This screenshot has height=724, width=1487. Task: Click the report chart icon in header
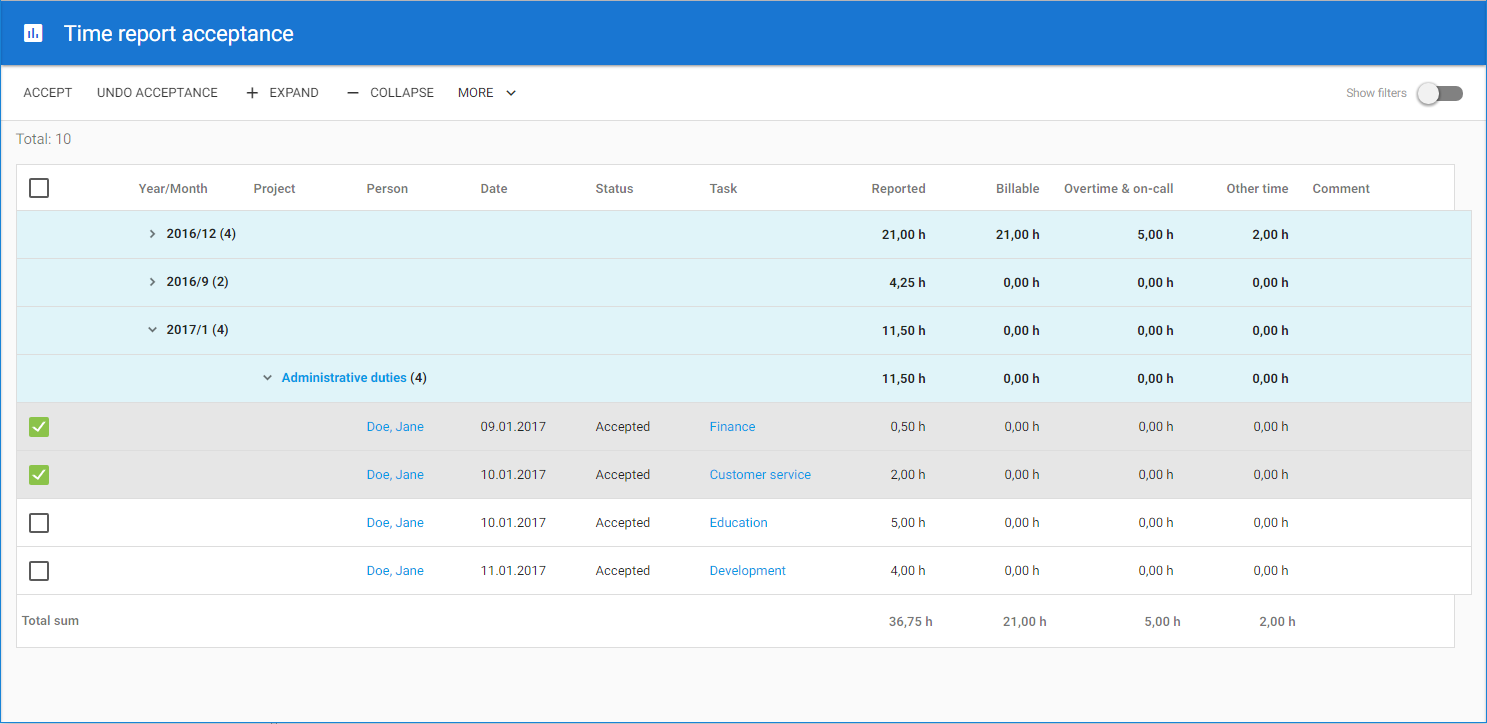point(34,33)
